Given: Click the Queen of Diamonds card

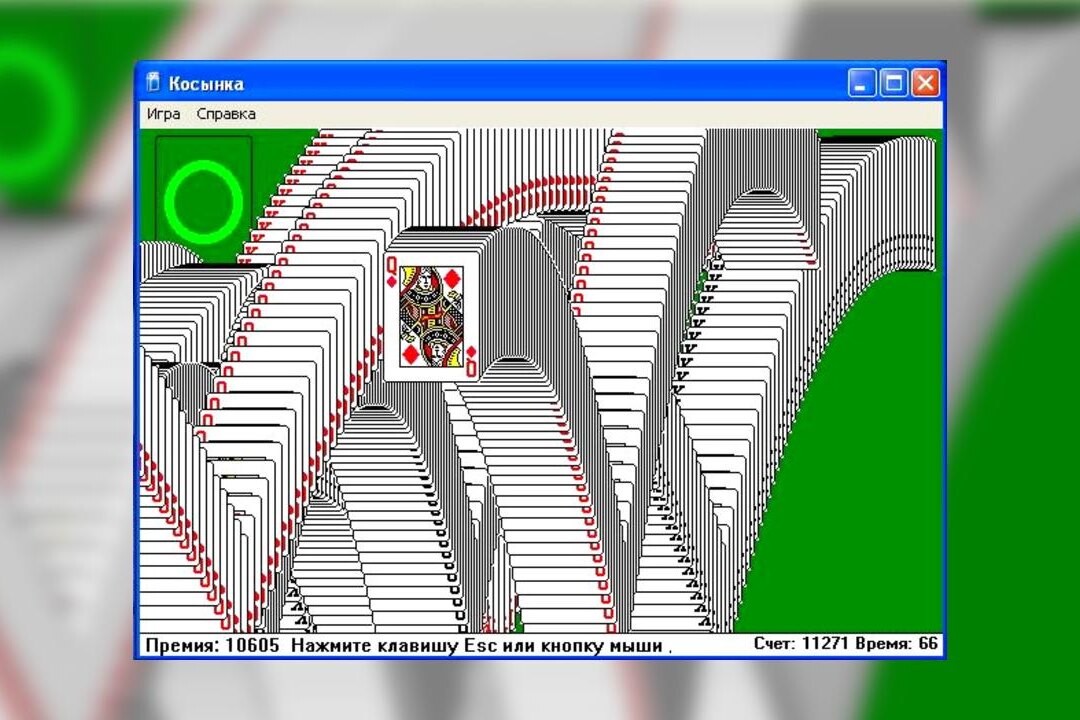Looking at the screenshot, I should point(432,315).
